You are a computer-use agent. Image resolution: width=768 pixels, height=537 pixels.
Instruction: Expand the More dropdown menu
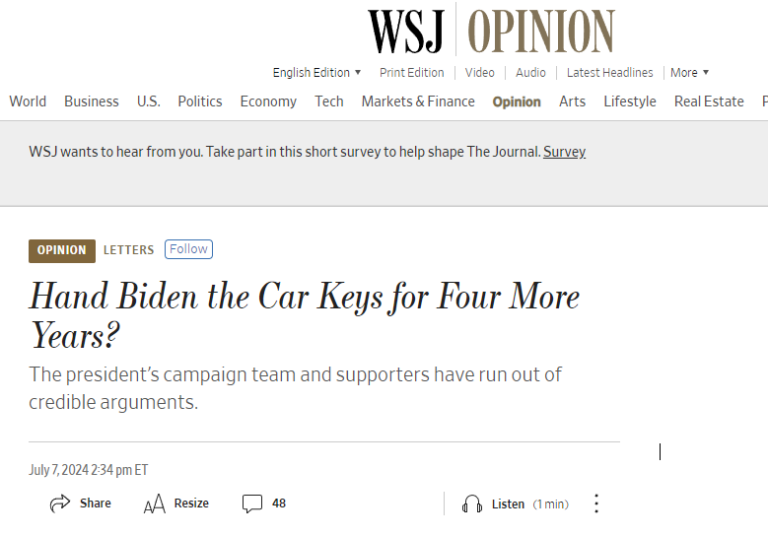689,73
